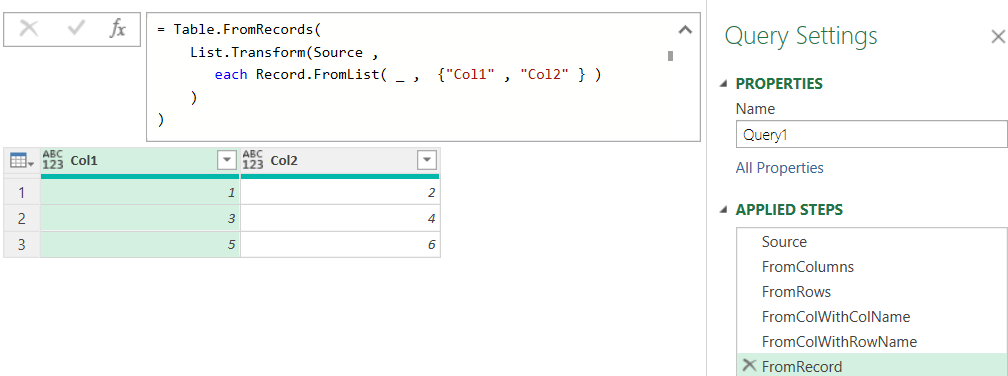1008x376 pixels.
Task: Select the FromColumns applied step
Action: coord(872,267)
